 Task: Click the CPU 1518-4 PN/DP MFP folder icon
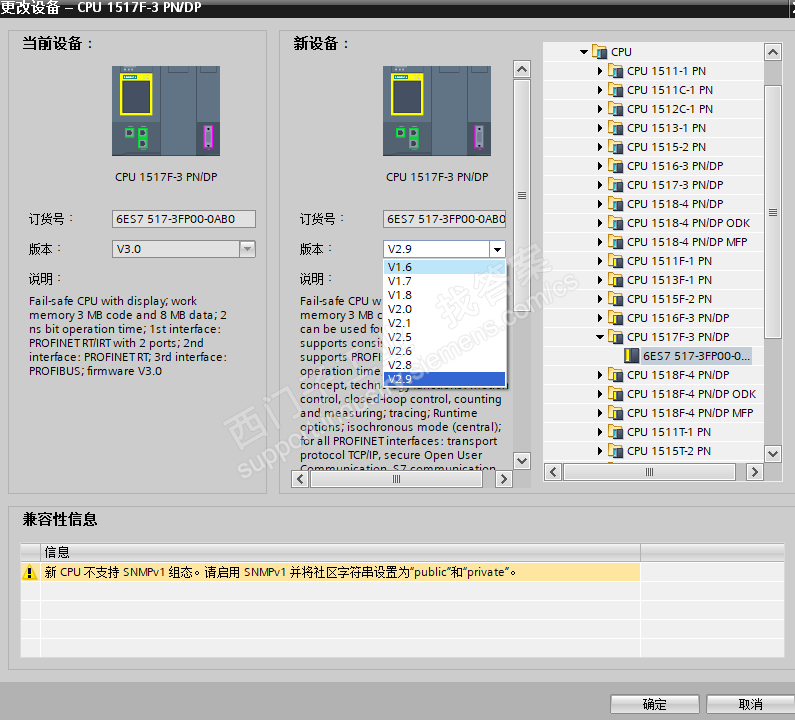615,242
